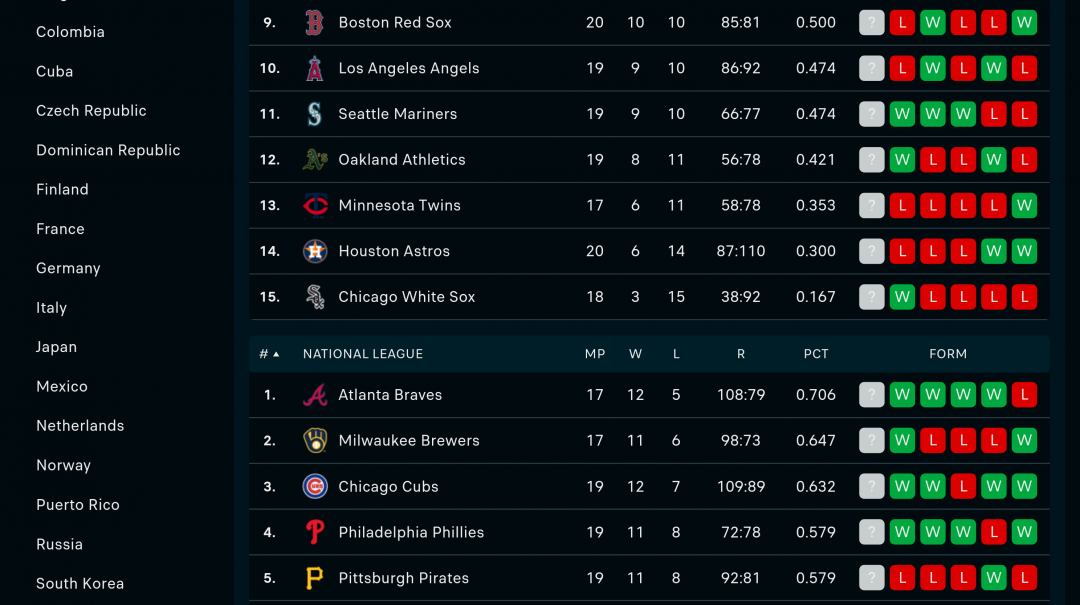Open the Milwaukee Brewers logo
The width and height of the screenshot is (1080, 605).
click(x=315, y=441)
